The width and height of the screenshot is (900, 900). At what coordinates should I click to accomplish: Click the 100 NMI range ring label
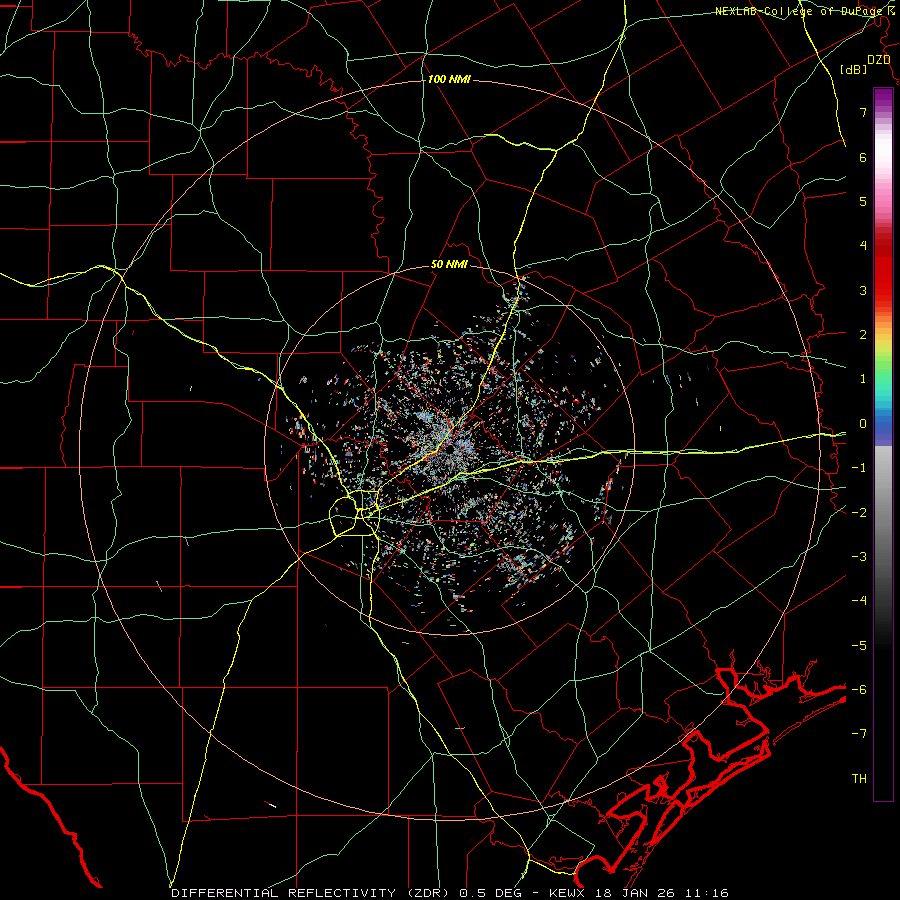(449, 79)
